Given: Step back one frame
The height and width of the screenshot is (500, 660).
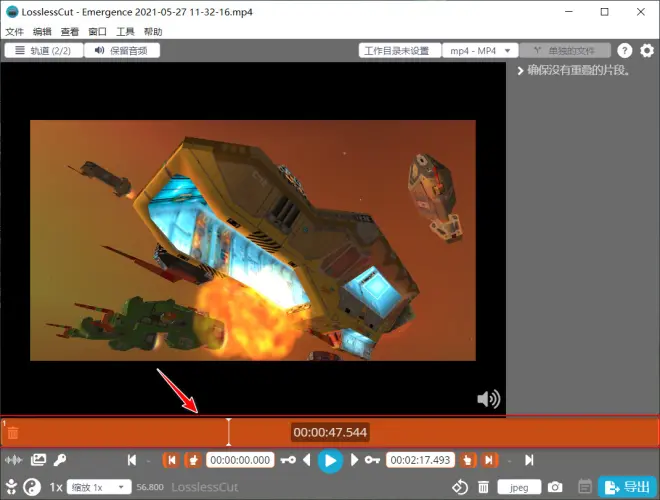Looking at the screenshot, I should tap(307, 460).
